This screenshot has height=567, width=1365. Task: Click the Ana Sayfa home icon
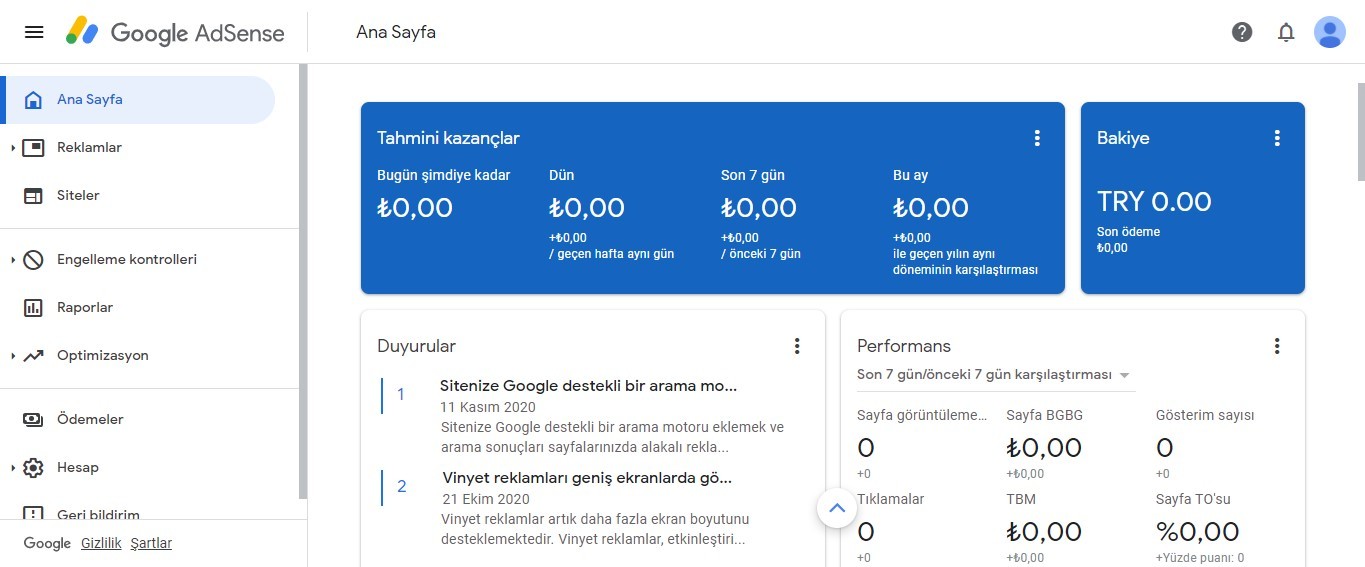[33, 100]
